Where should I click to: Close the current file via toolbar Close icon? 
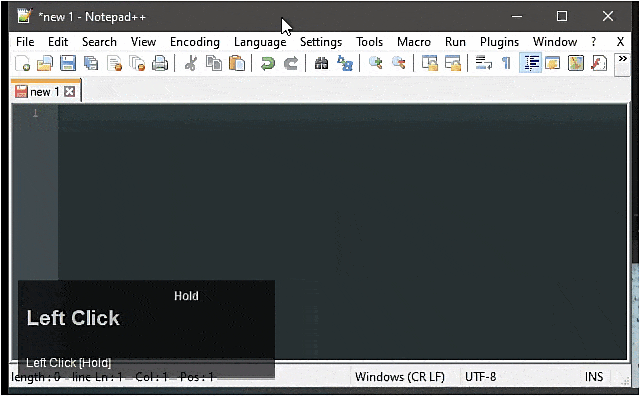click(114, 64)
